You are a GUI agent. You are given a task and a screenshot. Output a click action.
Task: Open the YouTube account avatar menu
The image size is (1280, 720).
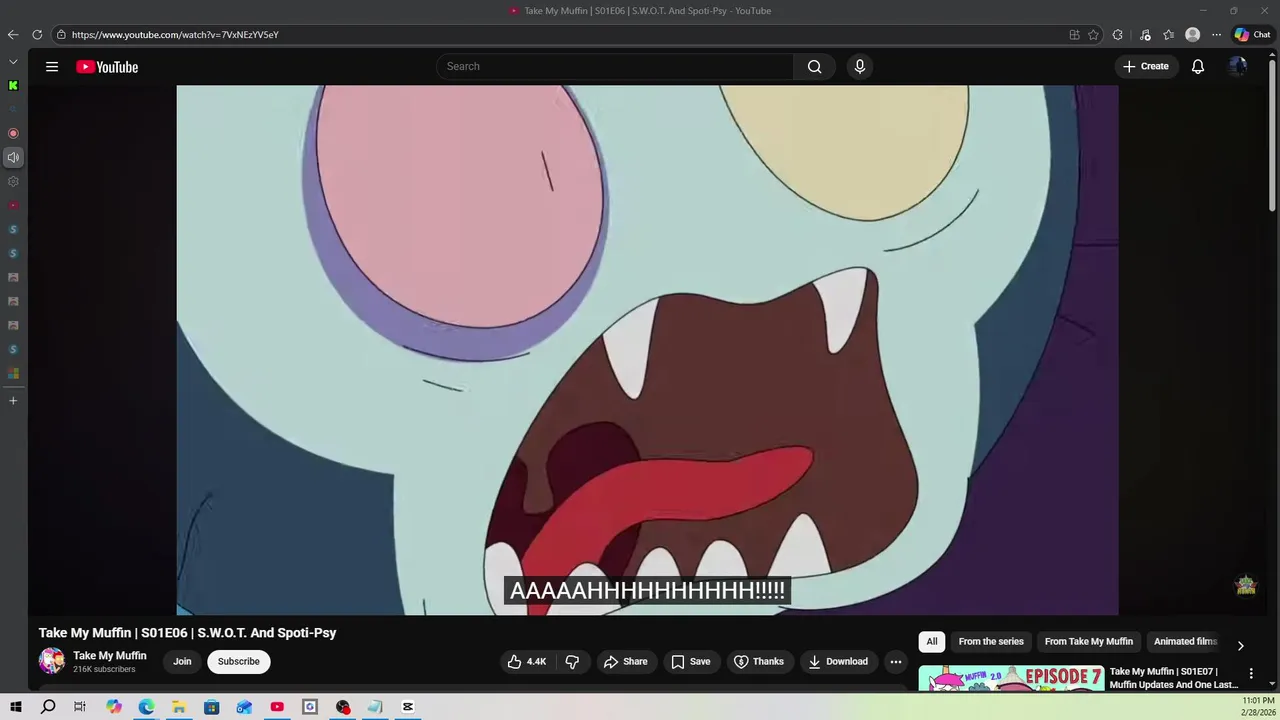click(x=1238, y=67)
